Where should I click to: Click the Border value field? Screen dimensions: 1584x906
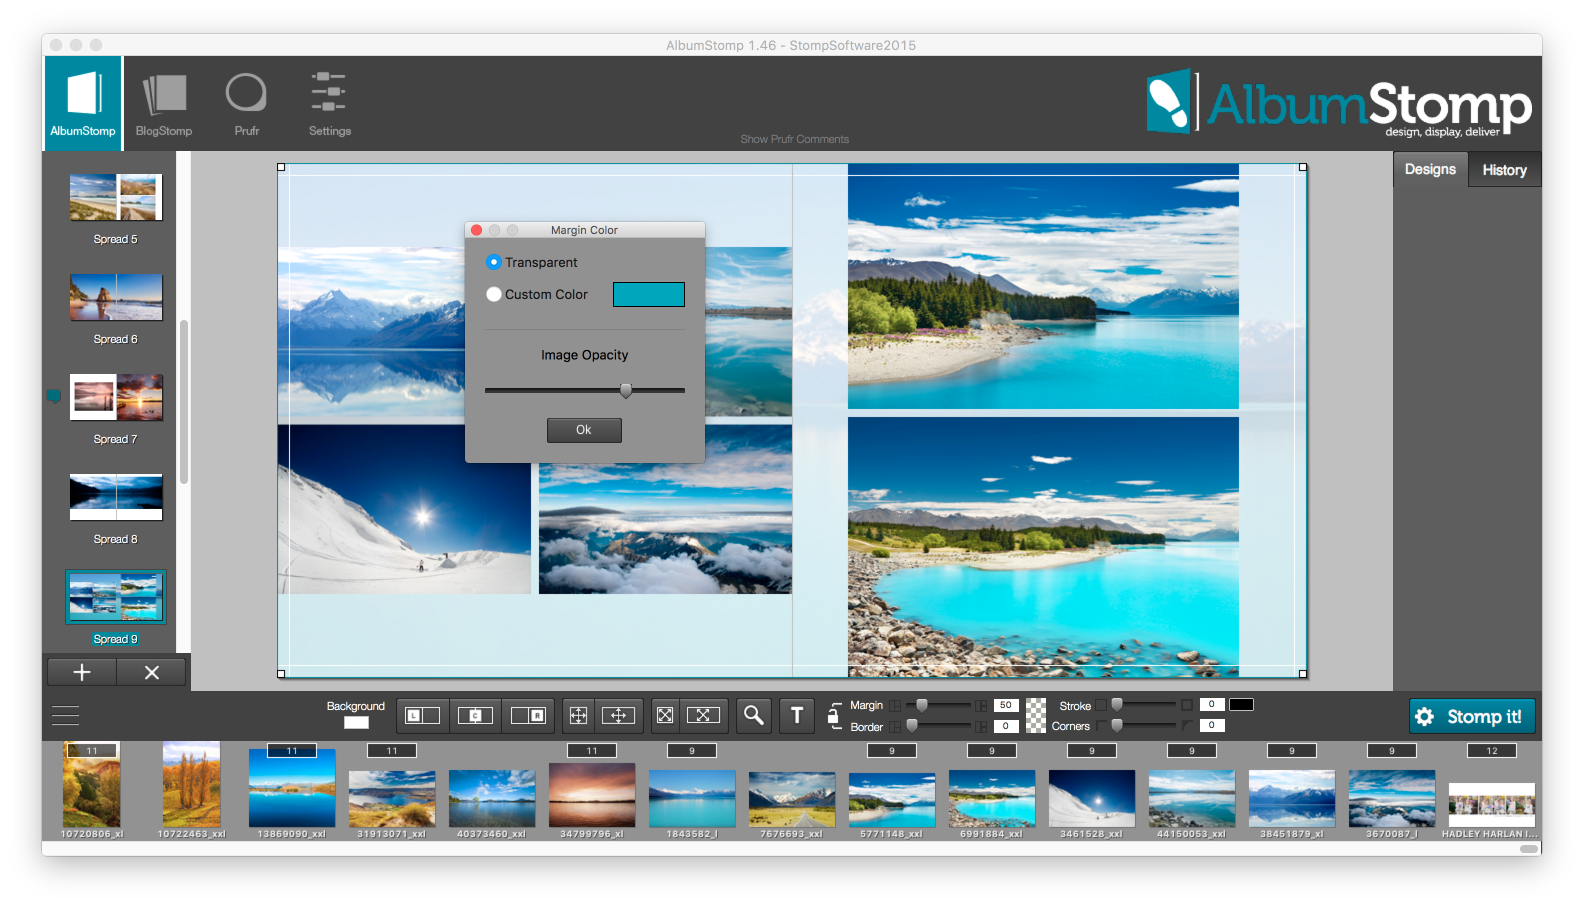tap(1006, 726)
